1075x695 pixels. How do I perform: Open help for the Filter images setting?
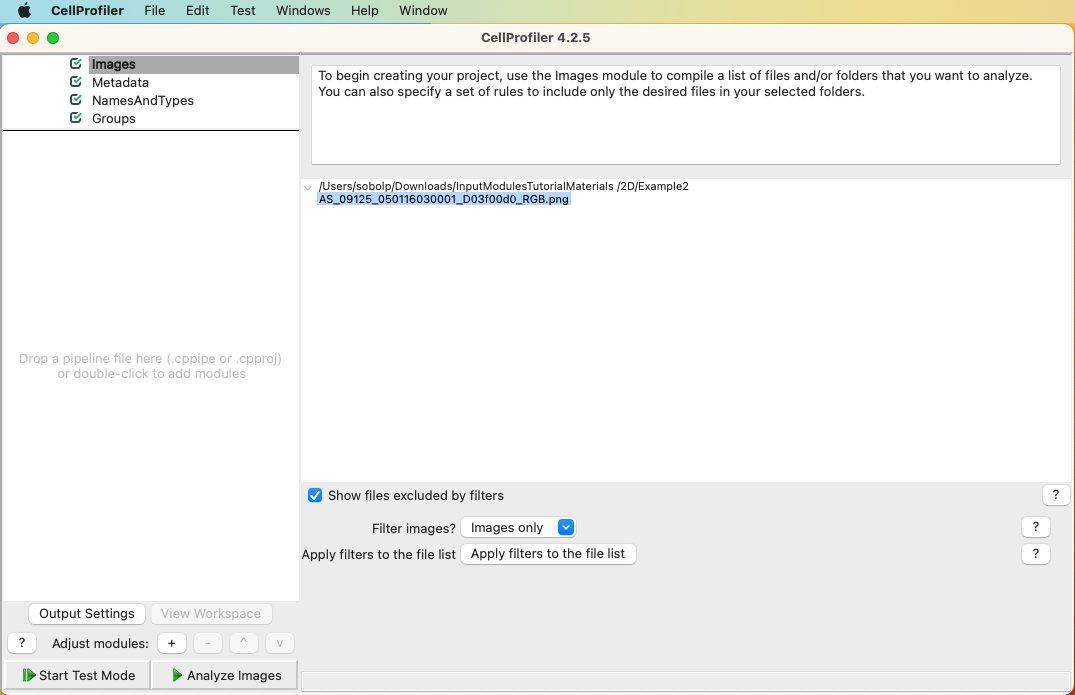coord(1035,526)
